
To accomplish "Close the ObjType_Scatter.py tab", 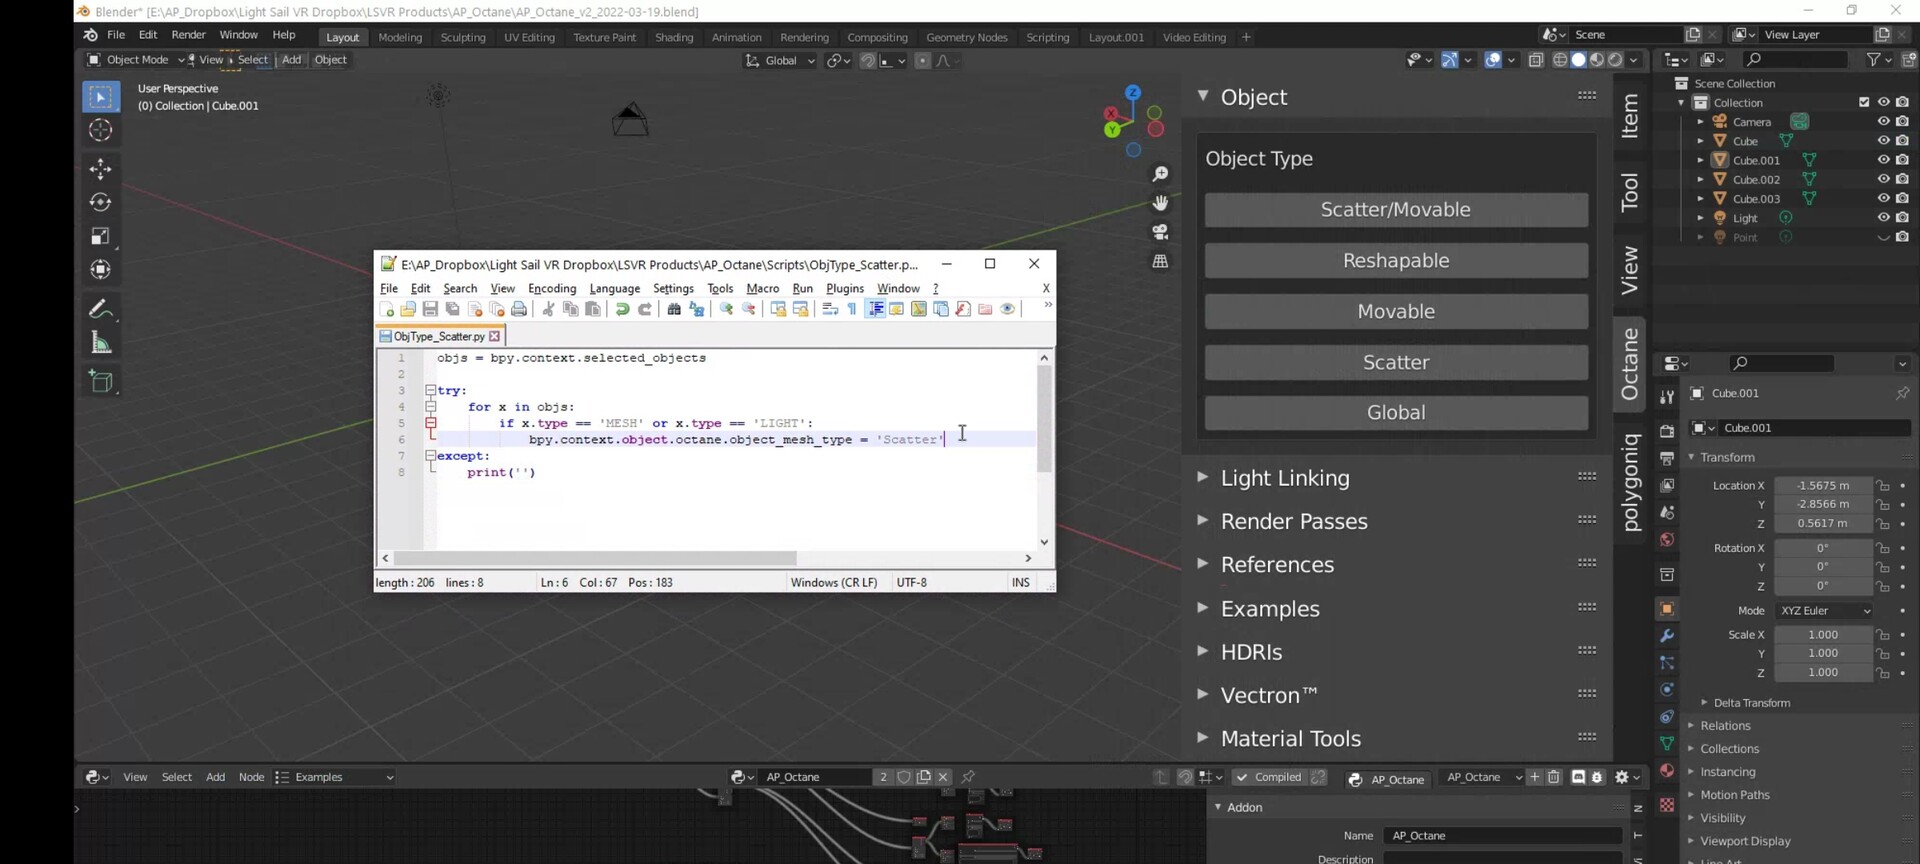I will coord(494,336).
